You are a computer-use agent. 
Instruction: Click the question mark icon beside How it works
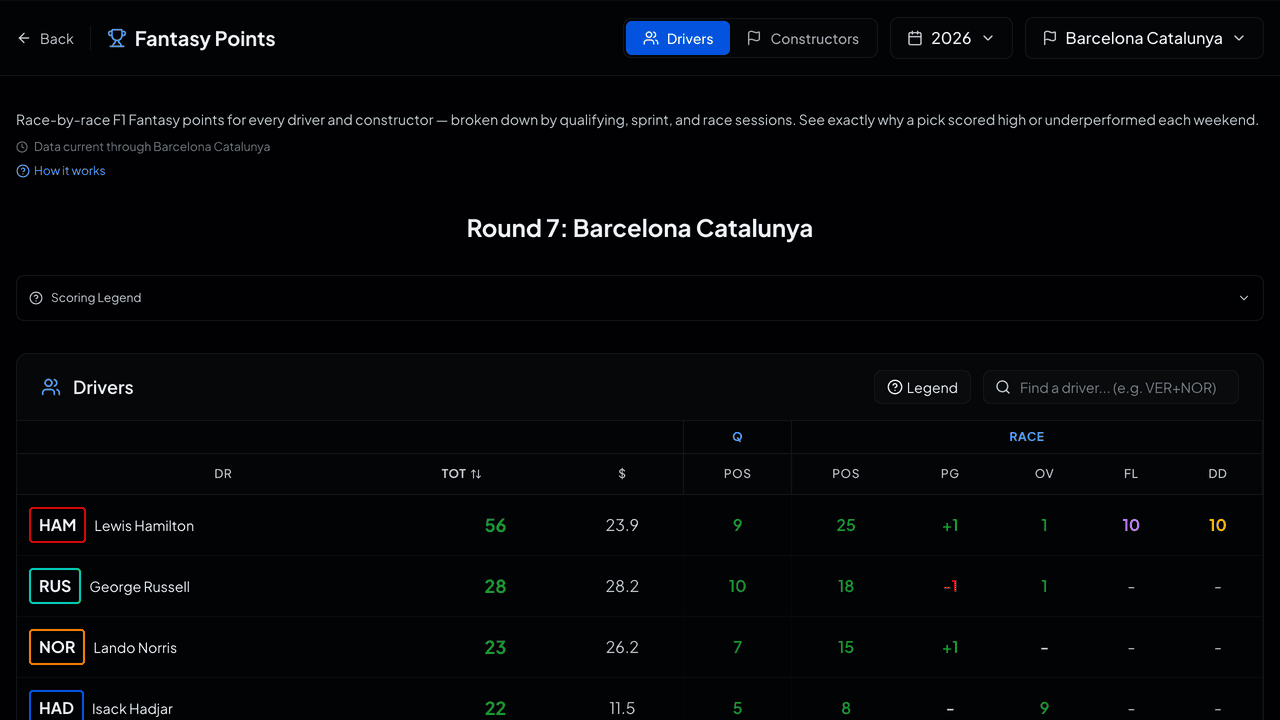[23, 171]
